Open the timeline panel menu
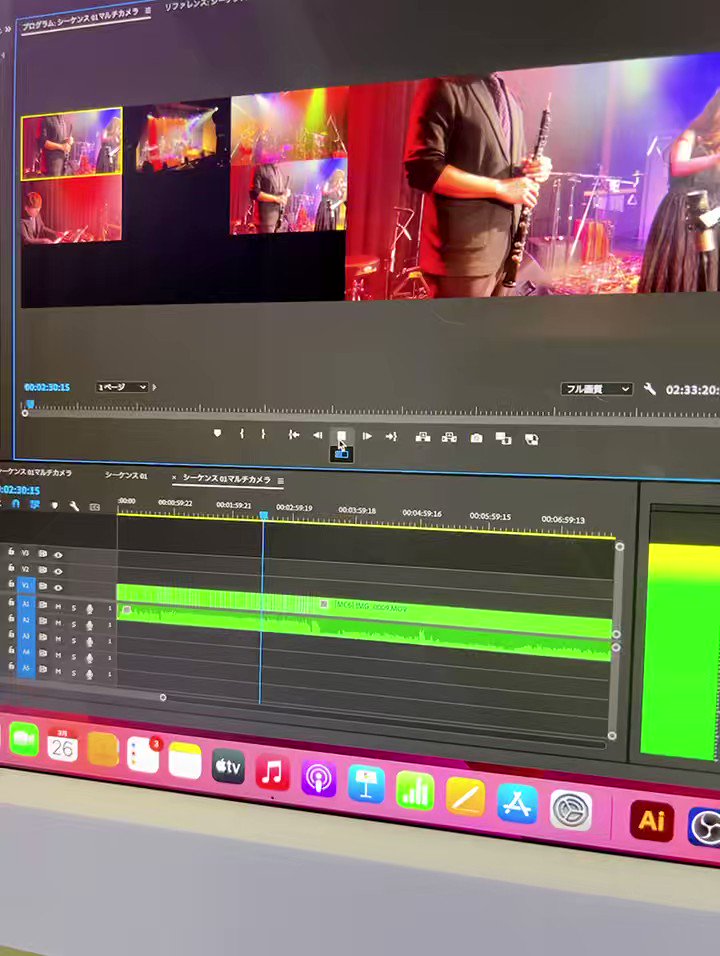The width and height of the screenshot is (720, 956). [280, 481]
